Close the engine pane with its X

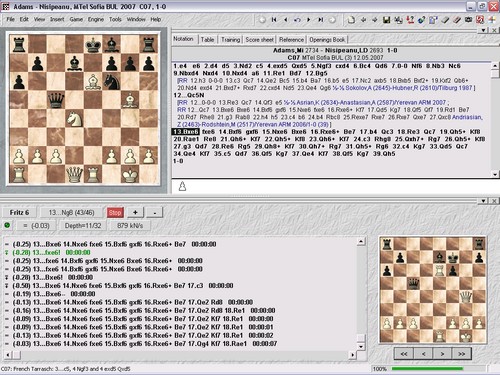(x=494, y=201)
